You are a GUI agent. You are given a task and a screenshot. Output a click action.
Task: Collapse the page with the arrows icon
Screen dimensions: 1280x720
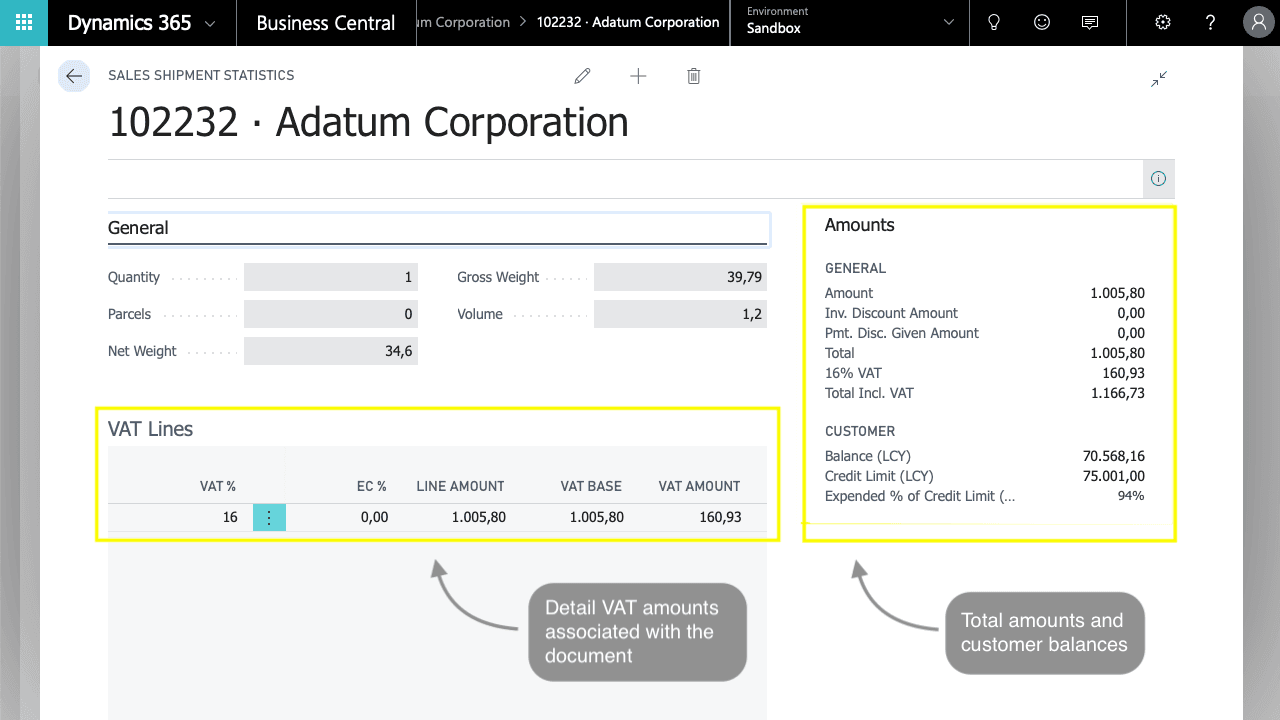click(1159, 79)
